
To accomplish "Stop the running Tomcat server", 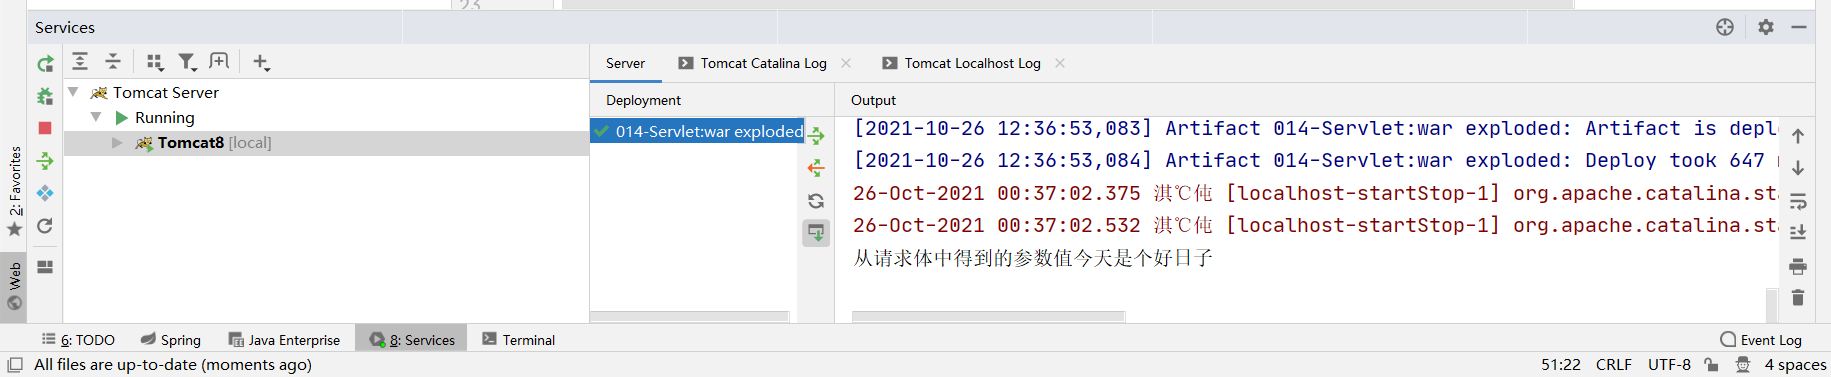I will (45, 128).
